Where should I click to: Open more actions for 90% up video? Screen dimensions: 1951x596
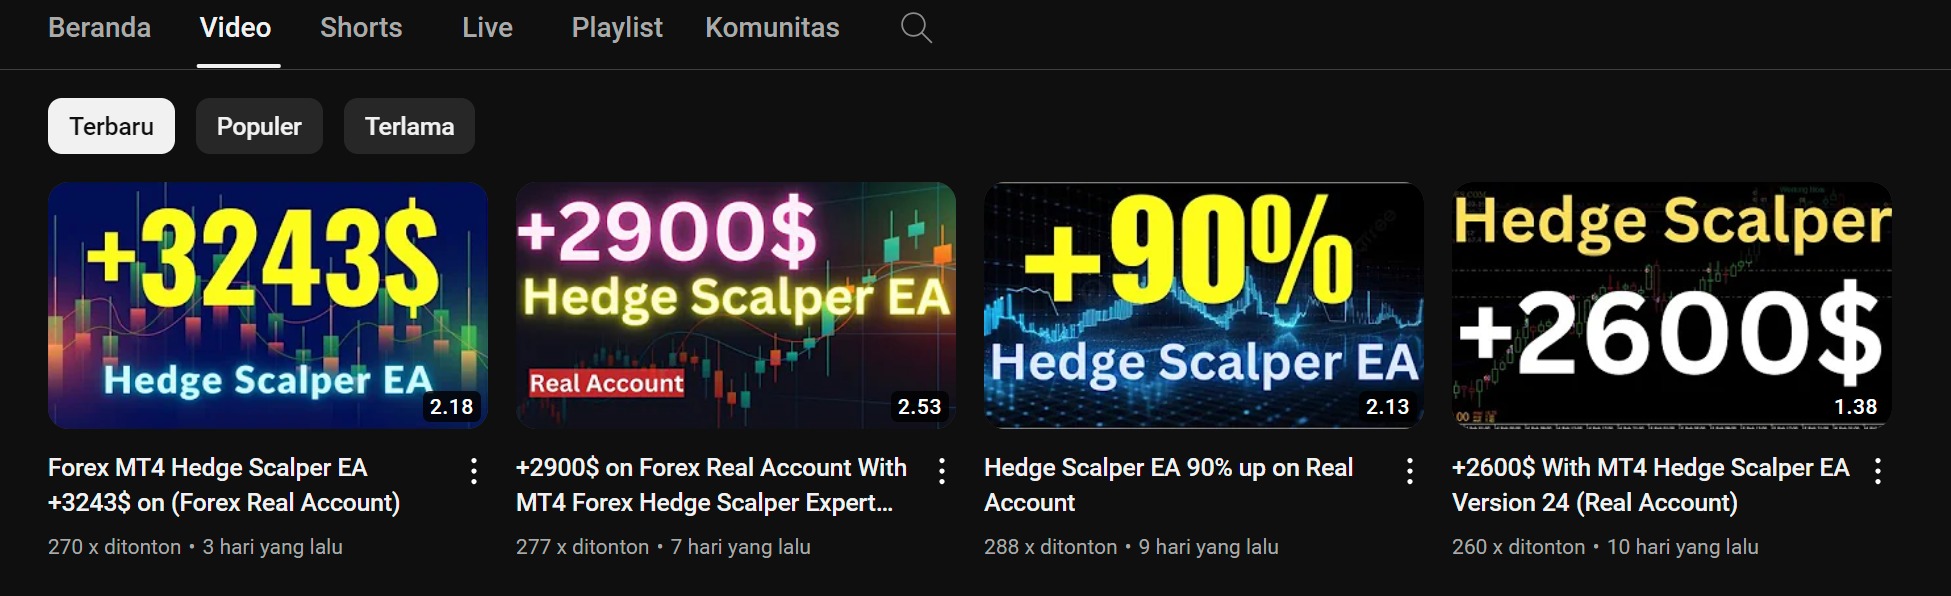[x=1410, y=471]
